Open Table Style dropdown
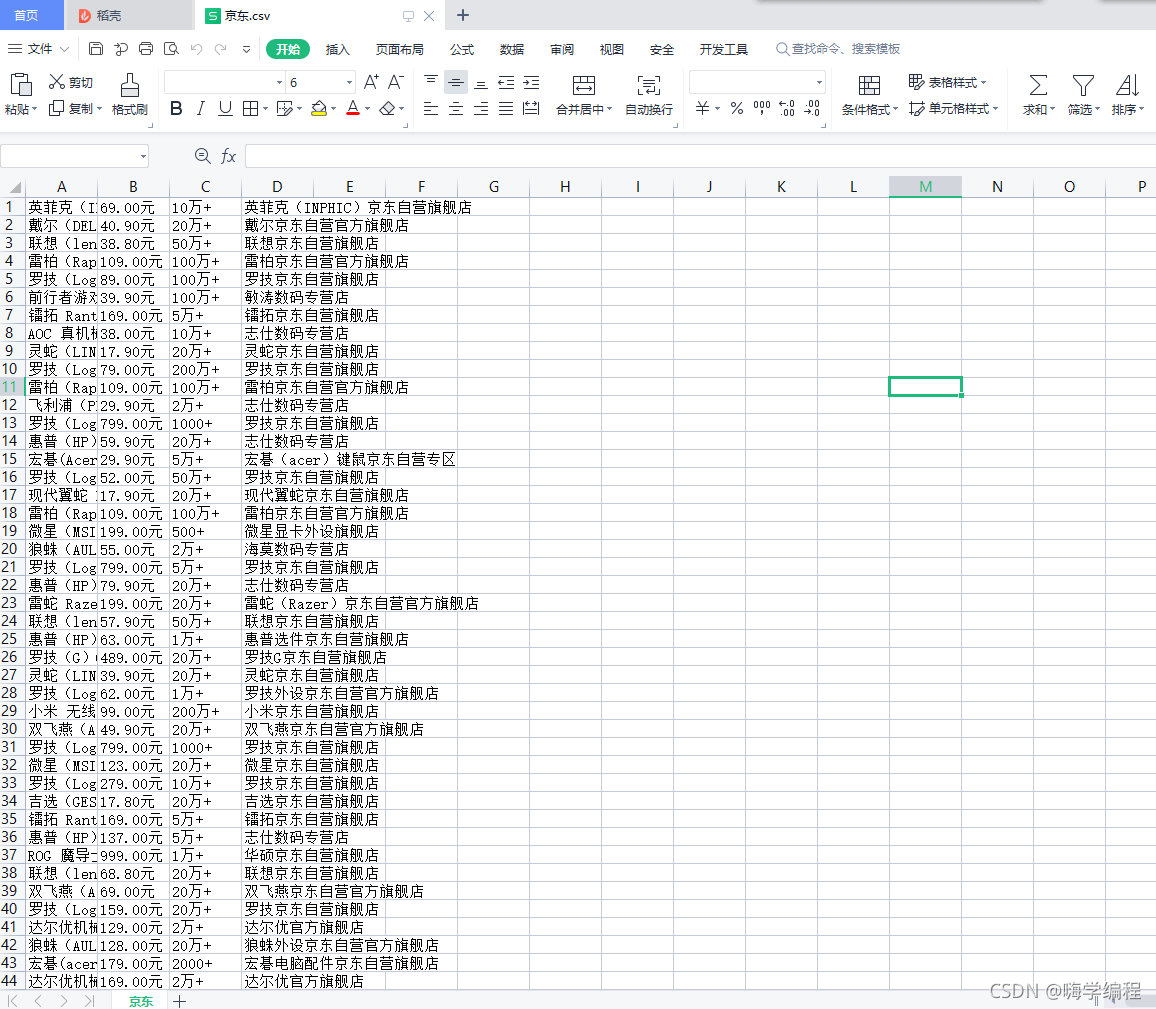Image resolution: width=1156 pixels, height=1009 pixels. click(x=947, y=82)
